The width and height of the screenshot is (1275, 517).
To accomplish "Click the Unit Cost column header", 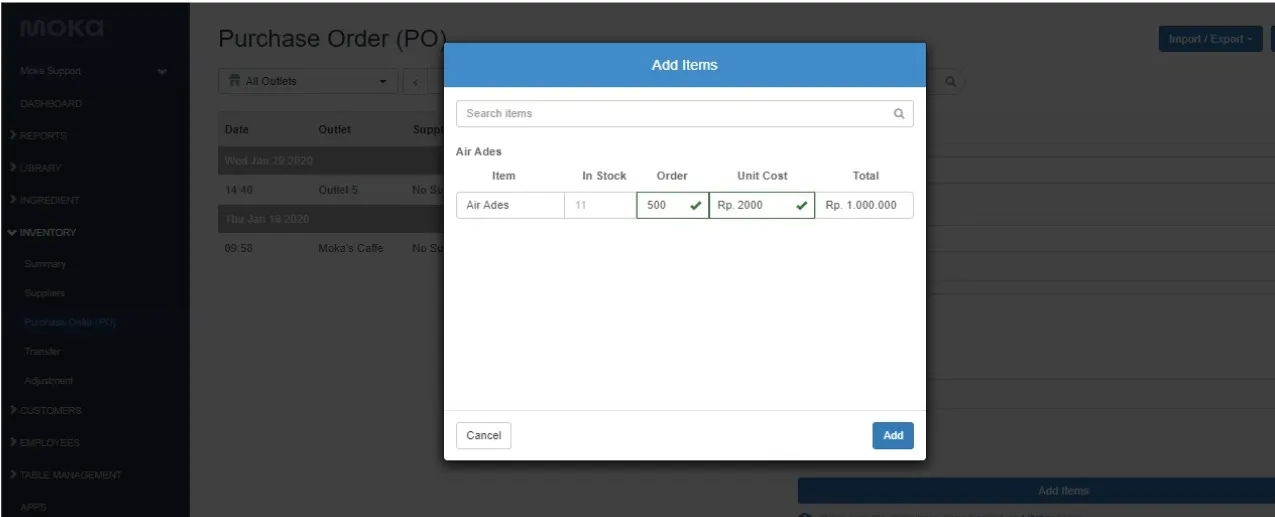I will point(762,176).
